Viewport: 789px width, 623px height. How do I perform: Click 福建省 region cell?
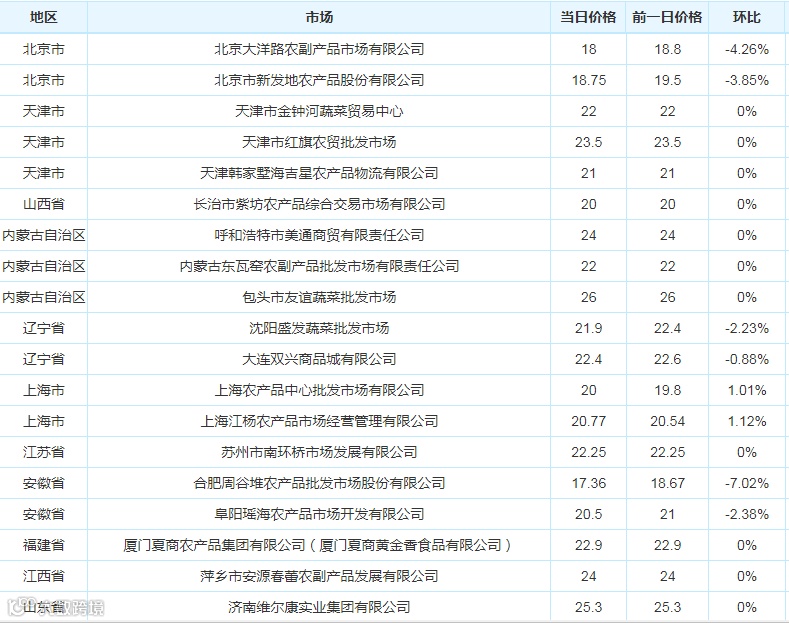[x=43, y=545]
